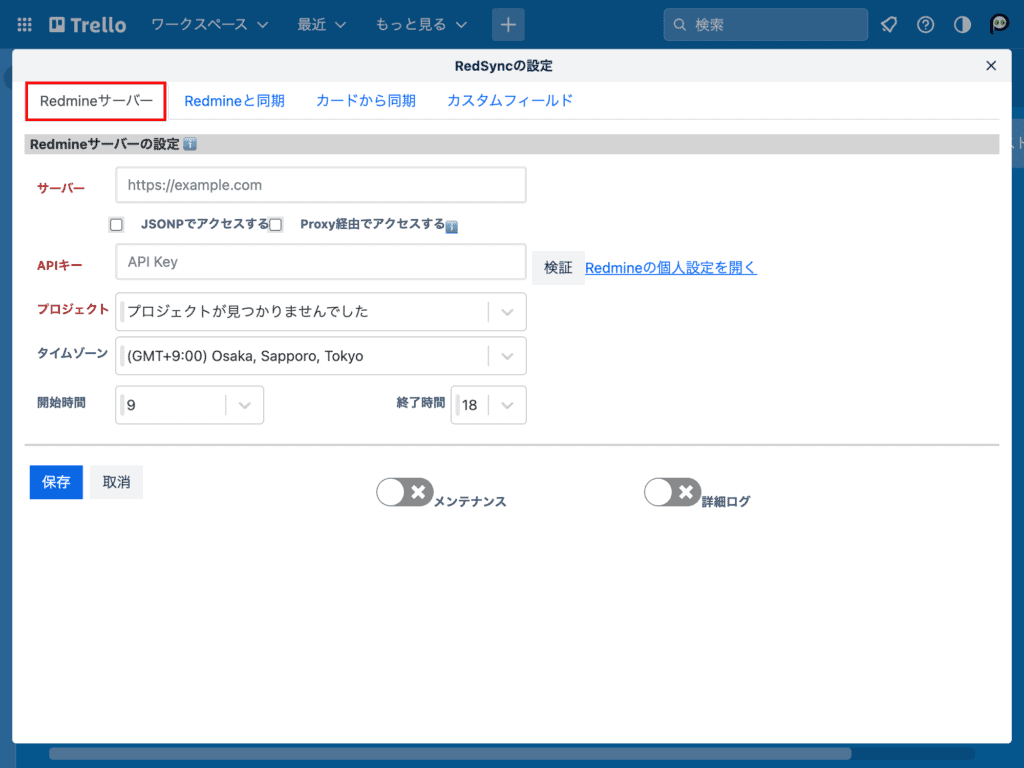Viewport: 1024px width, 768px height.
Task: Enable the 詳細ログ toggle
Action: (672, 492)
